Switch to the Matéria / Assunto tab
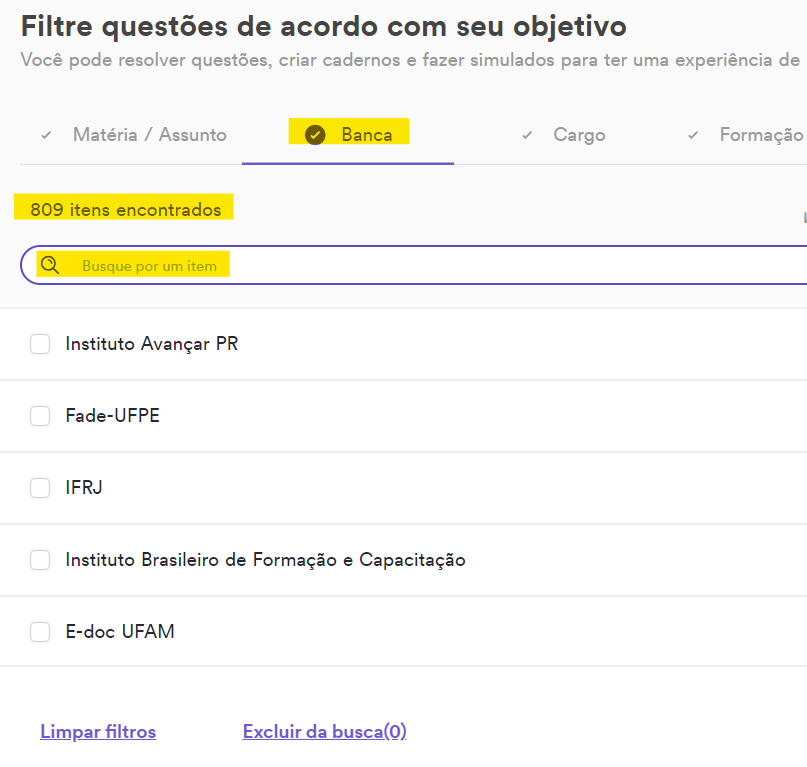Viewport: 807px width, 767px height. coord(149,135)
